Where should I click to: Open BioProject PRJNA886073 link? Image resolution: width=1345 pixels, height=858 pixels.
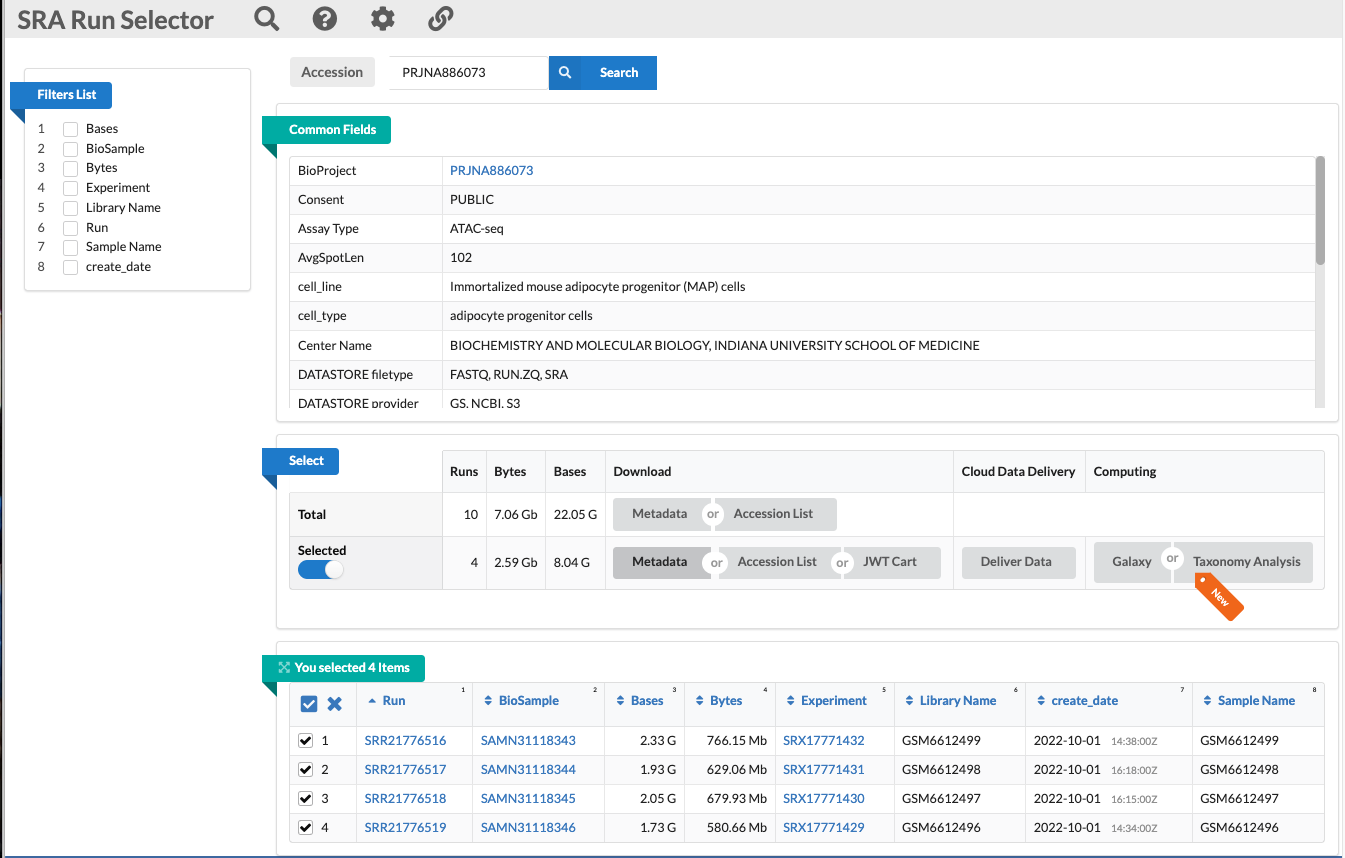pos(491,171)
